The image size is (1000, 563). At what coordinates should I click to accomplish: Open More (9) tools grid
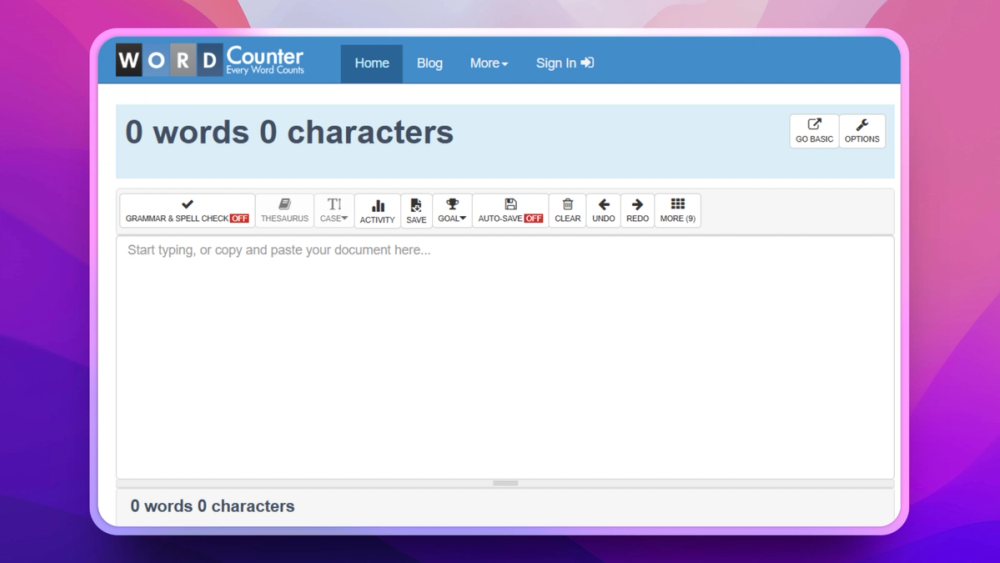click(x=677, y=210)
